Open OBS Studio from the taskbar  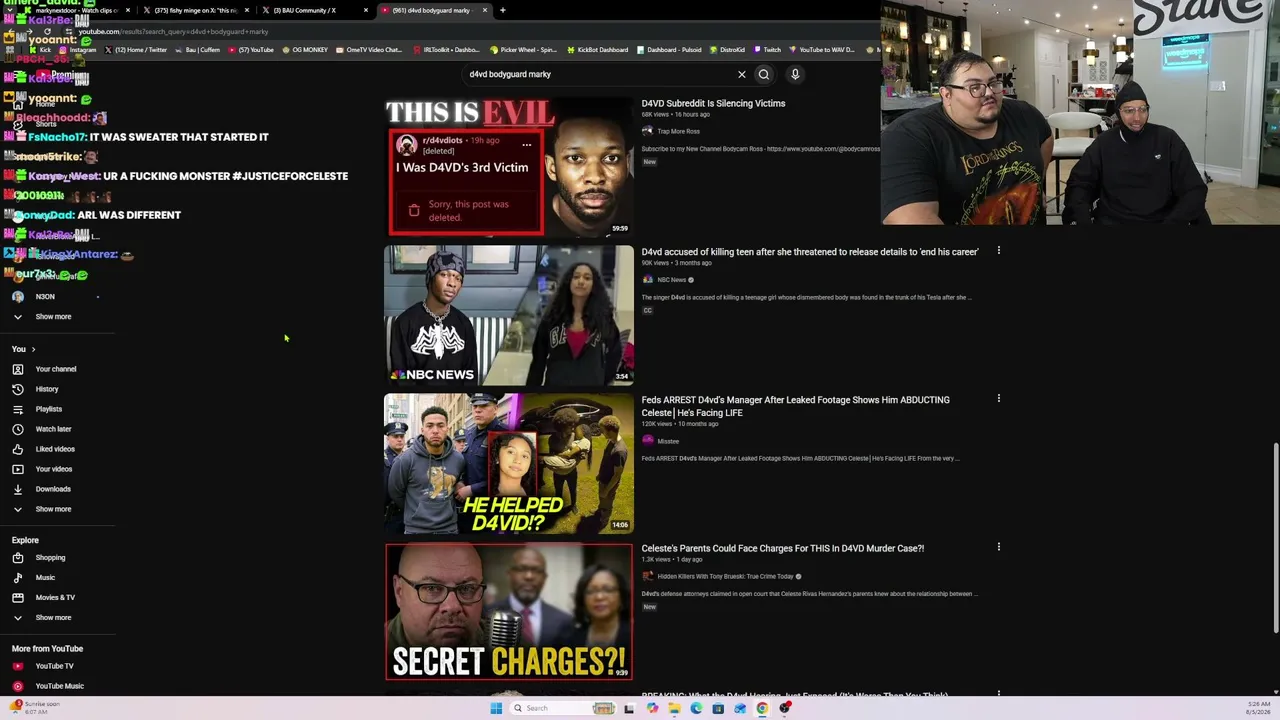(x=786, y=708)
